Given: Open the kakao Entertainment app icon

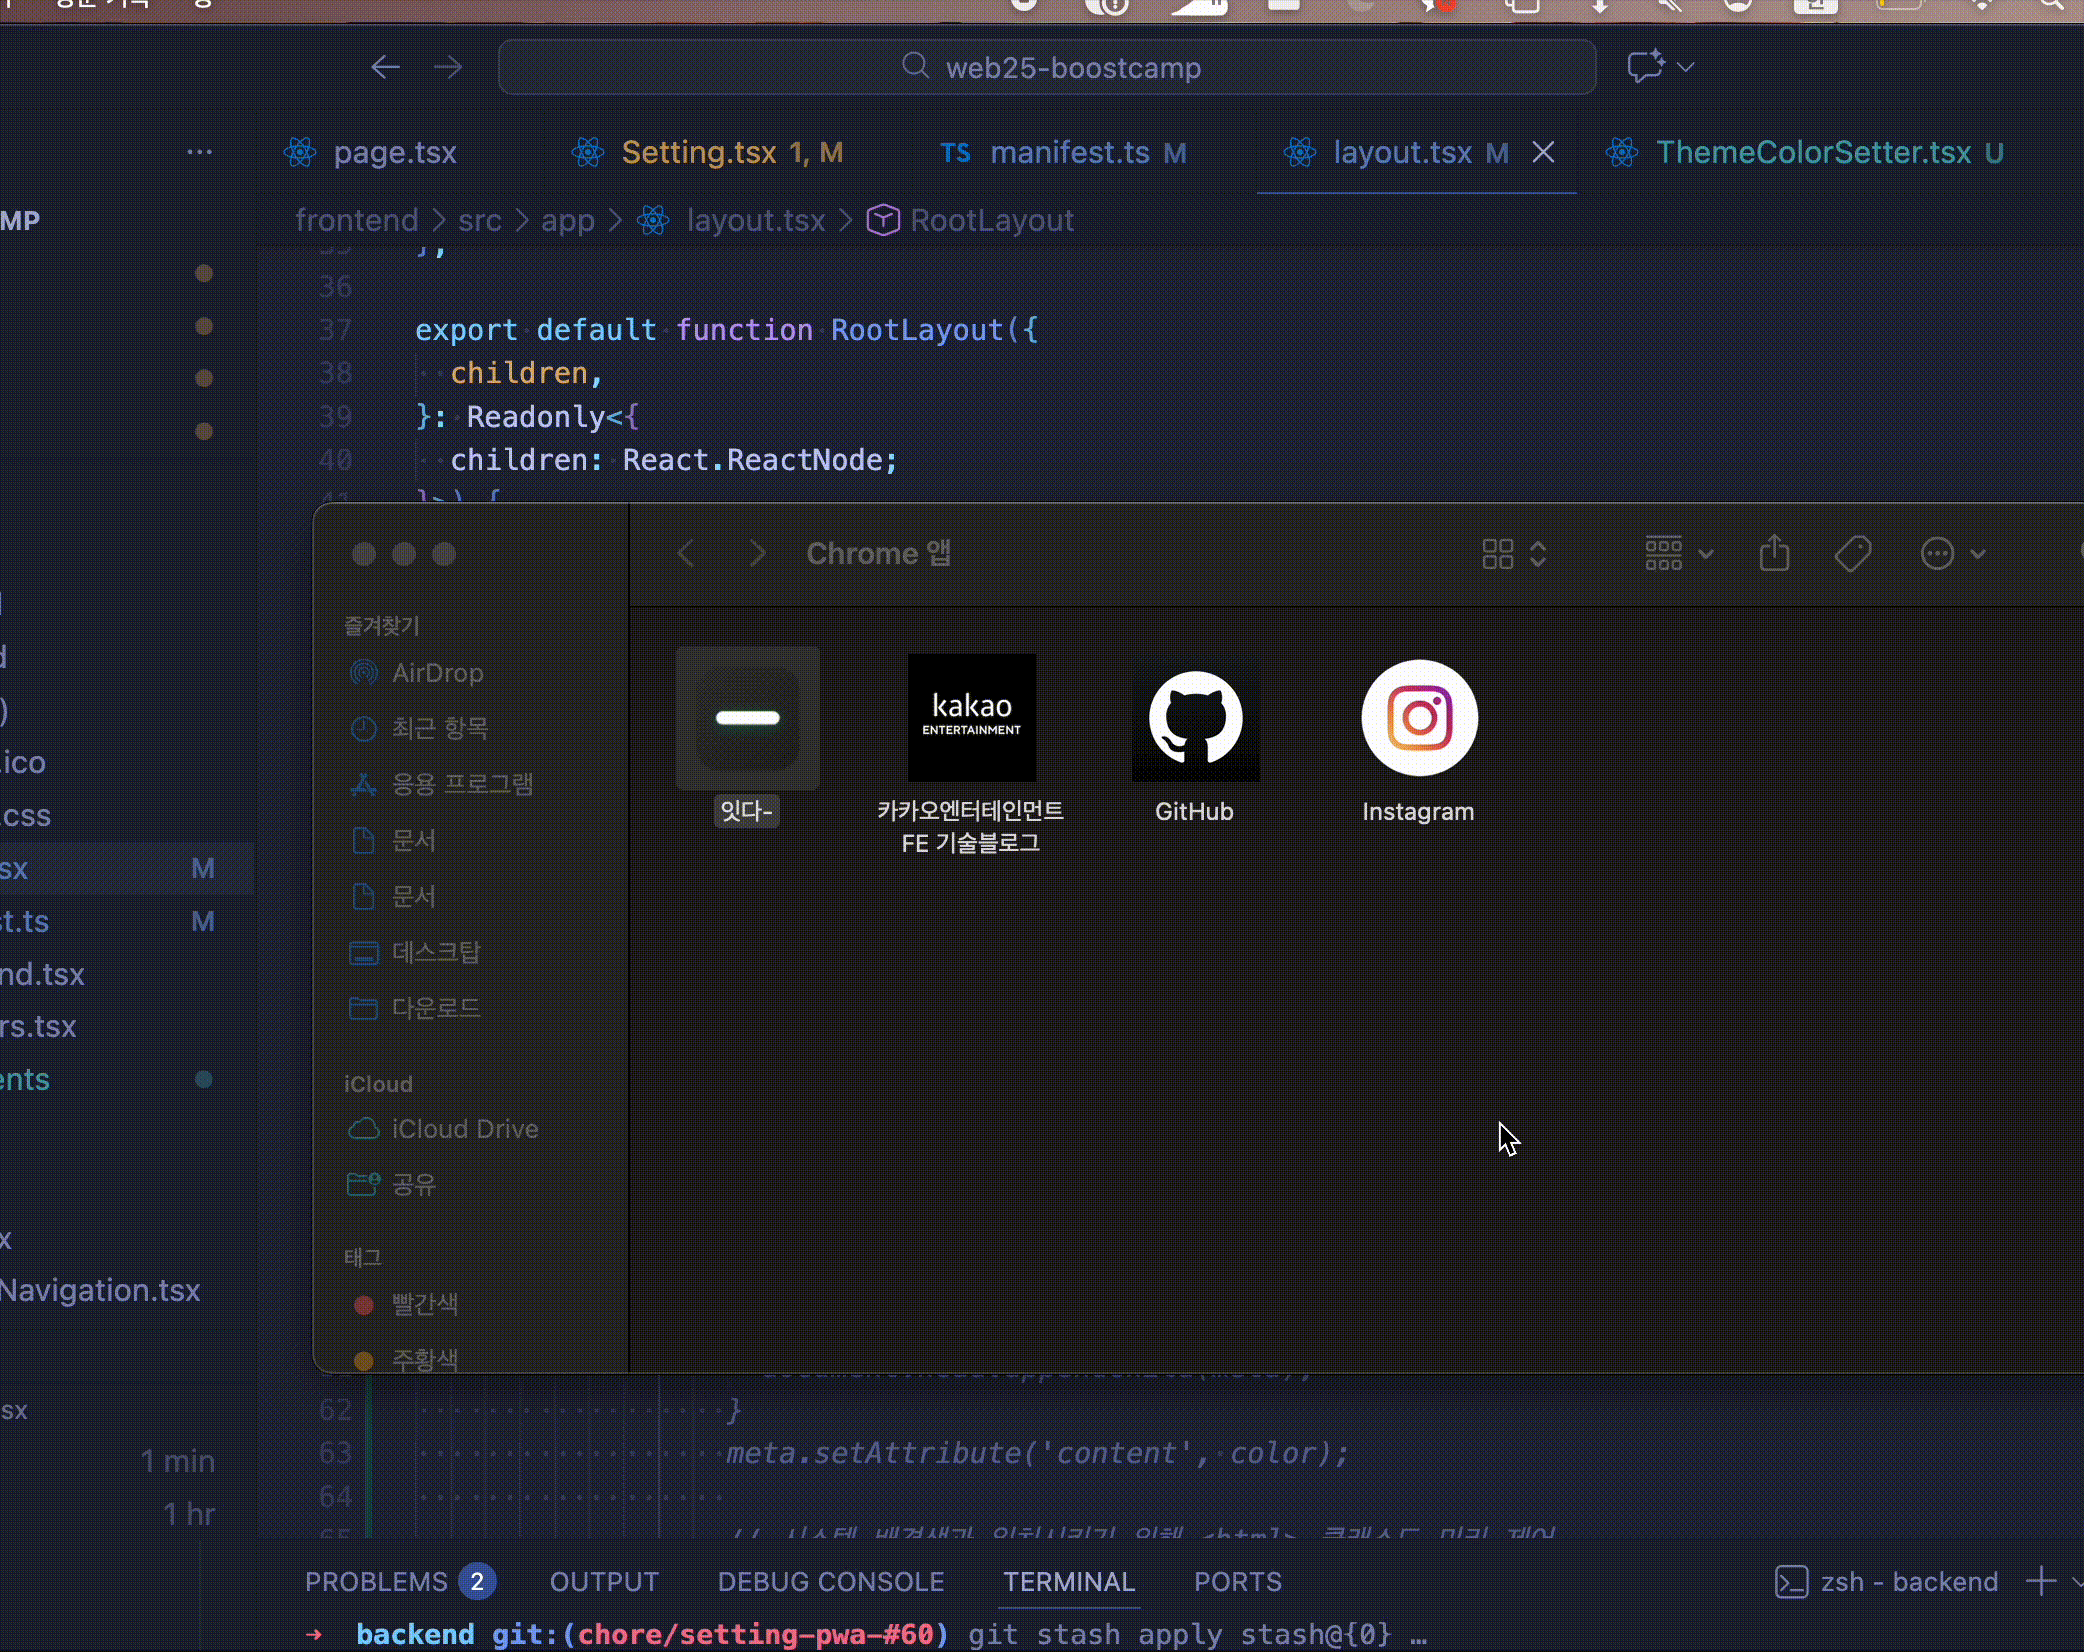Looking at the screenshot, I should pyautogui.click(x=971, y=718).
